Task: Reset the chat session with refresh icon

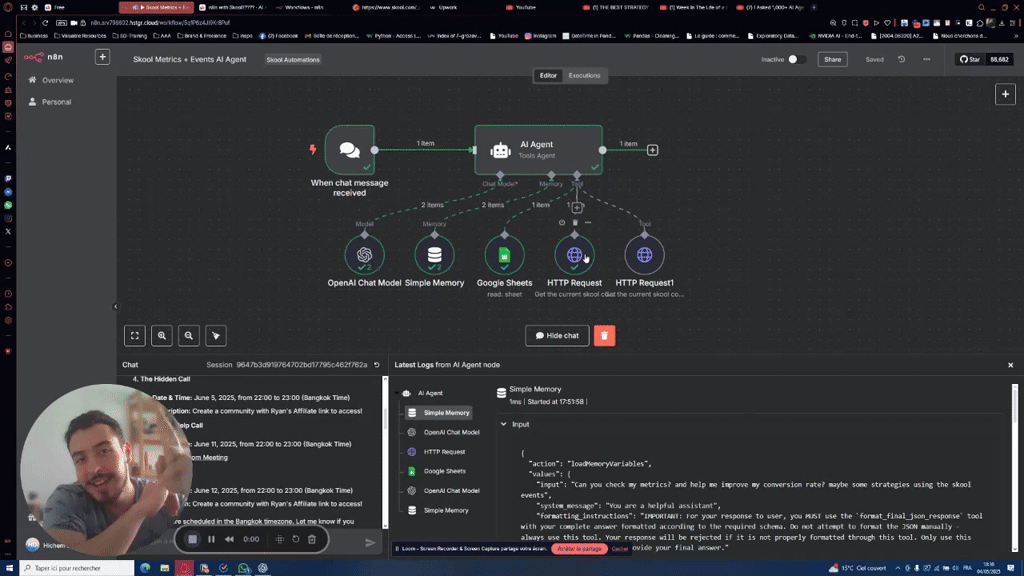Action: tap(377, 365)
